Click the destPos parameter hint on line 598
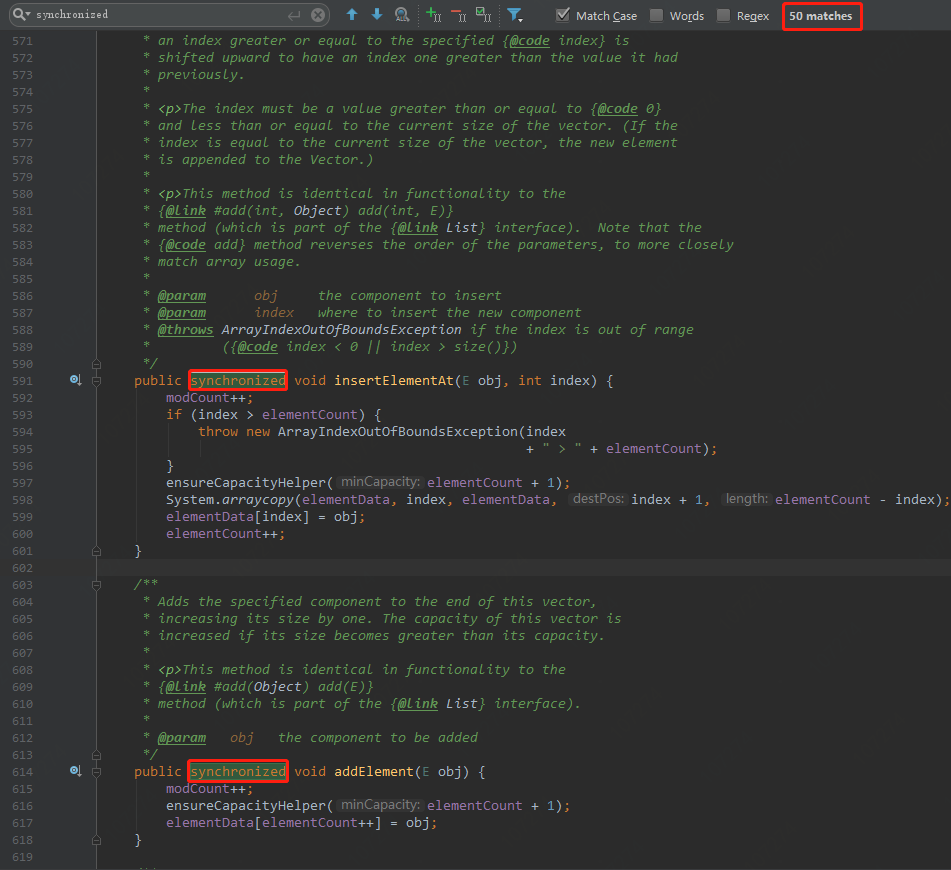This screenshot has width=951, height=870. [x=598, y=499]
